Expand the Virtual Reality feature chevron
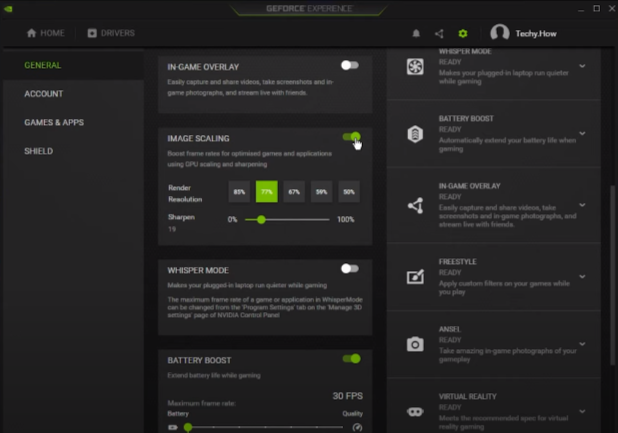 [x=582, y=411]
